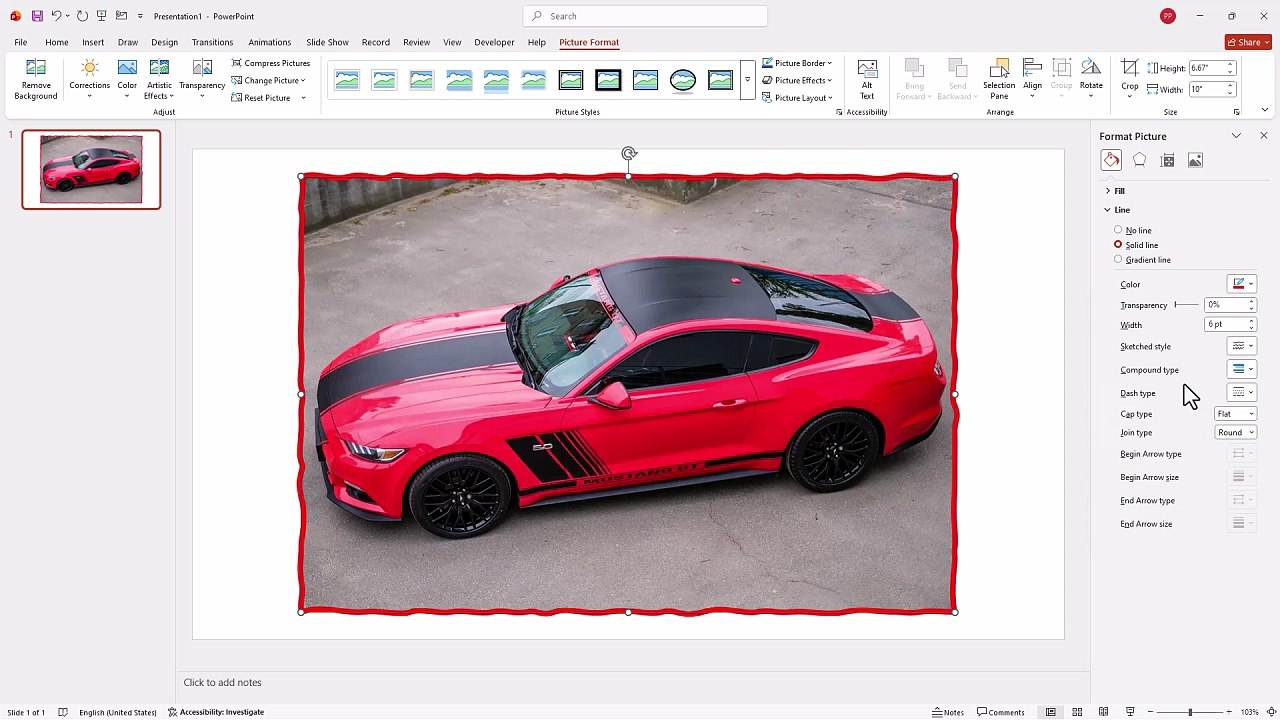Open the Picture Layout dropdown

(797, 98)
